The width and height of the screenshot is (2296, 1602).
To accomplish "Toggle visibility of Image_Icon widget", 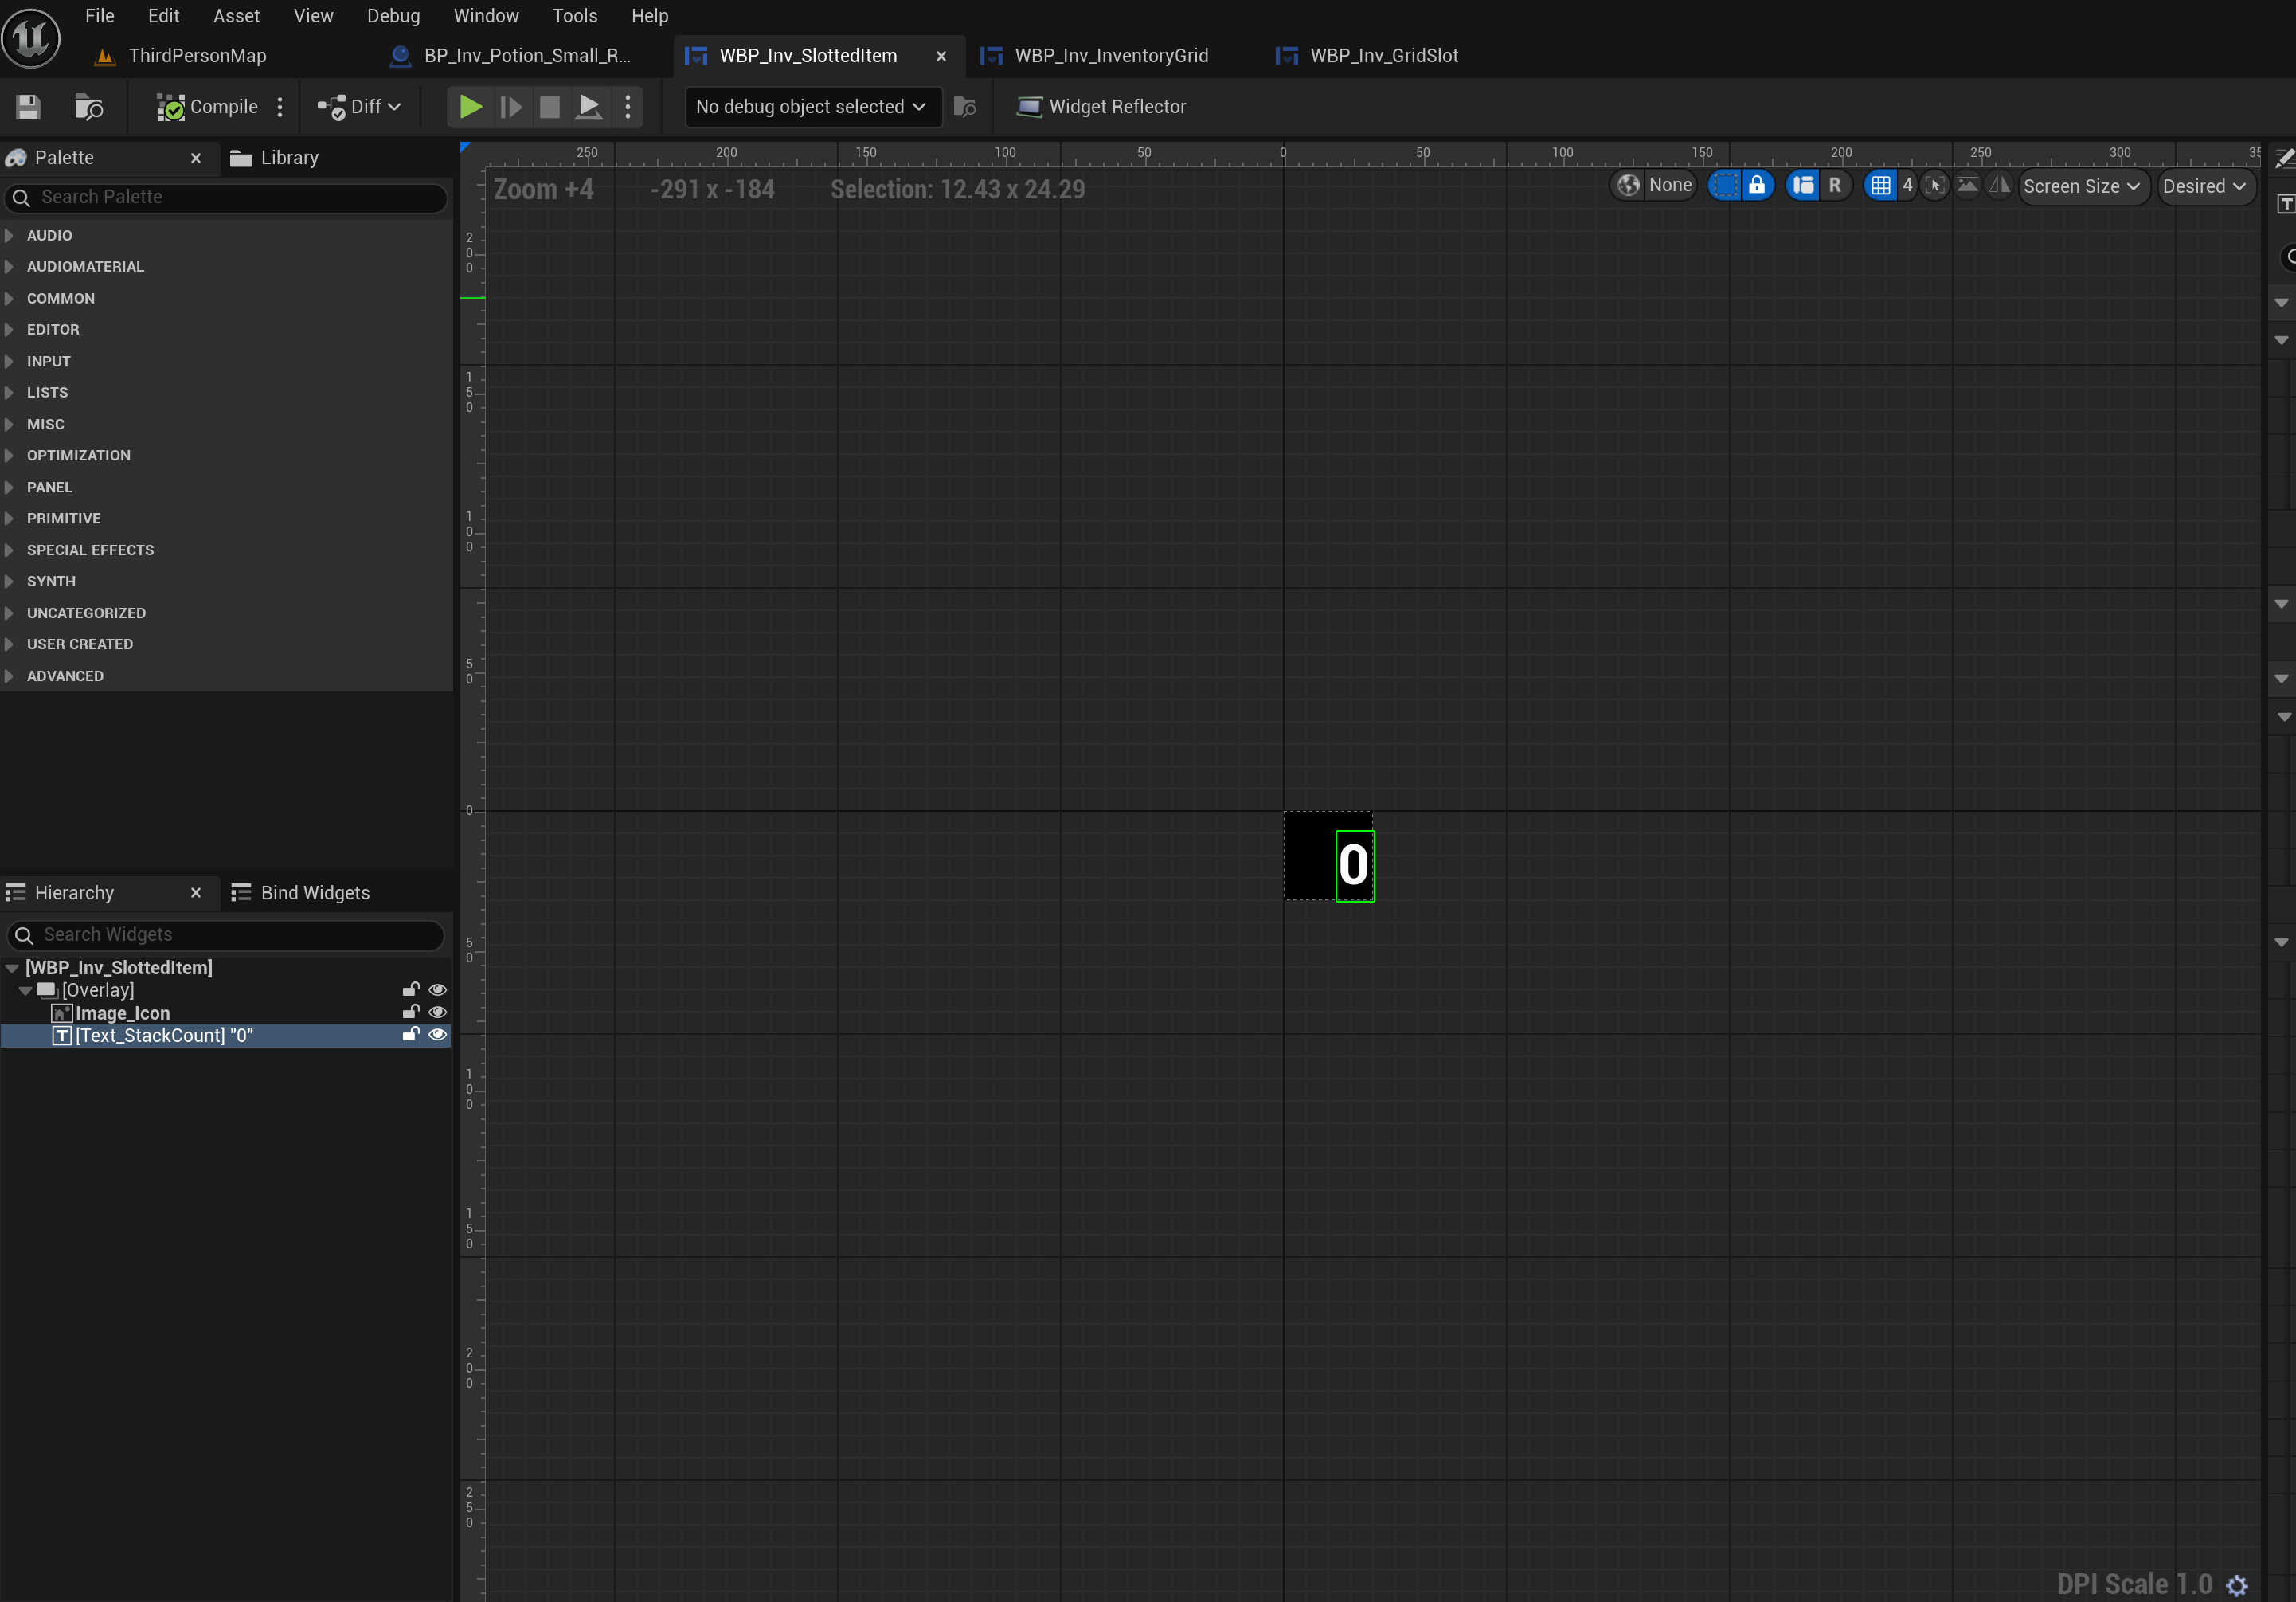I will point(437,1013).
